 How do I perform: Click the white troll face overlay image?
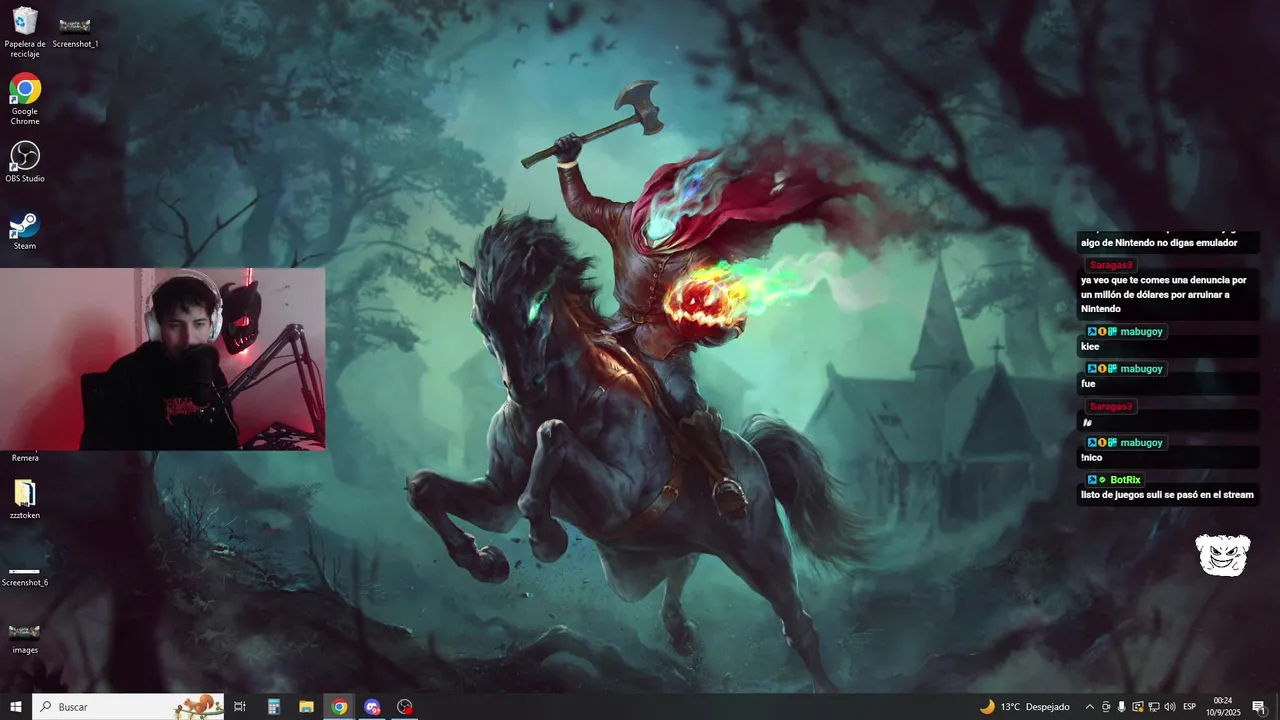(1223, 555)
